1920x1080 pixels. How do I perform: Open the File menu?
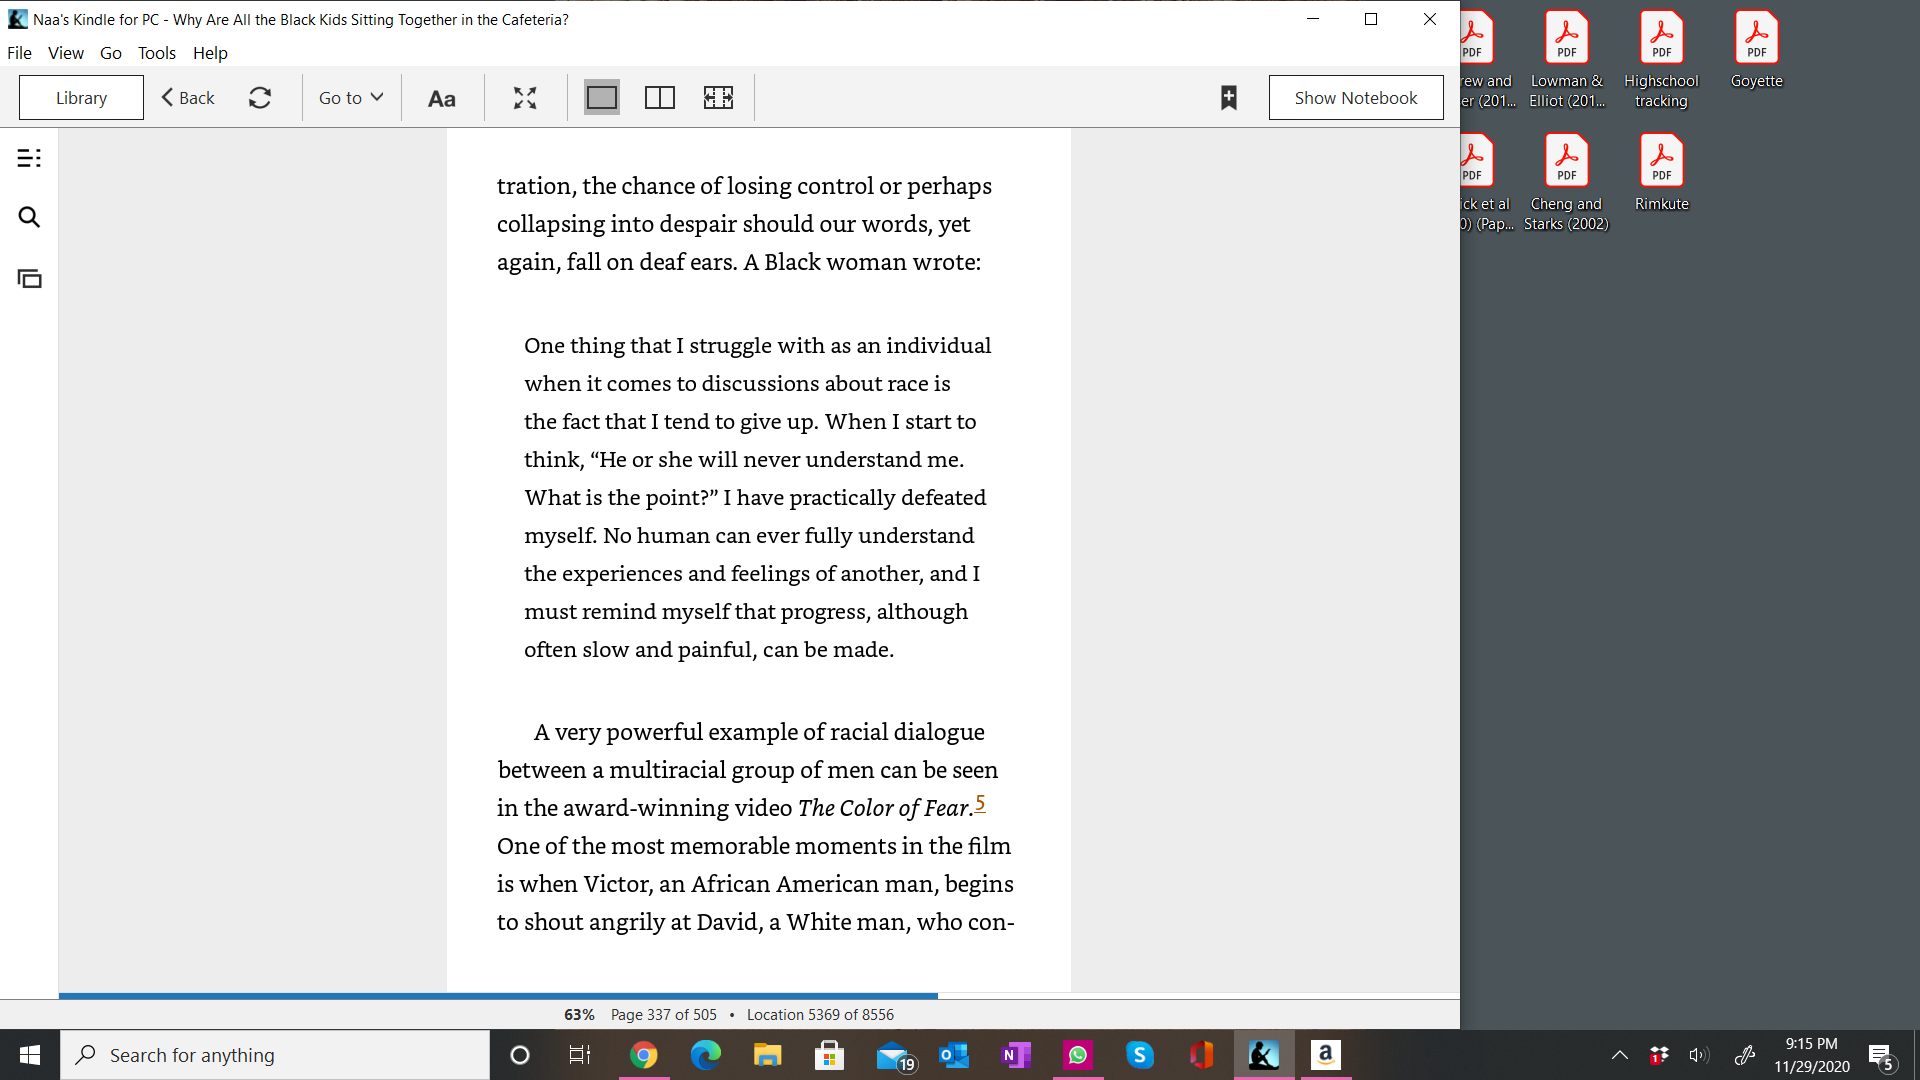click(x=19, y=53)
